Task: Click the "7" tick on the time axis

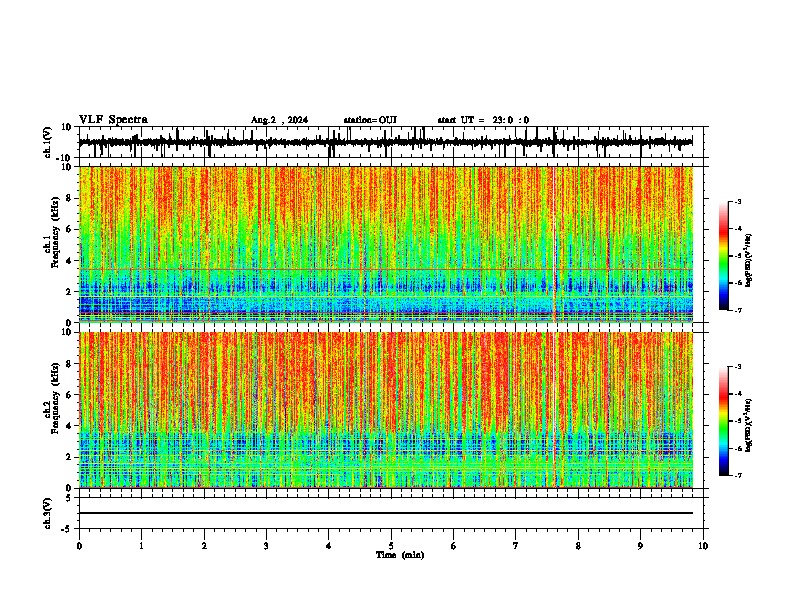Action: (516, 546)
